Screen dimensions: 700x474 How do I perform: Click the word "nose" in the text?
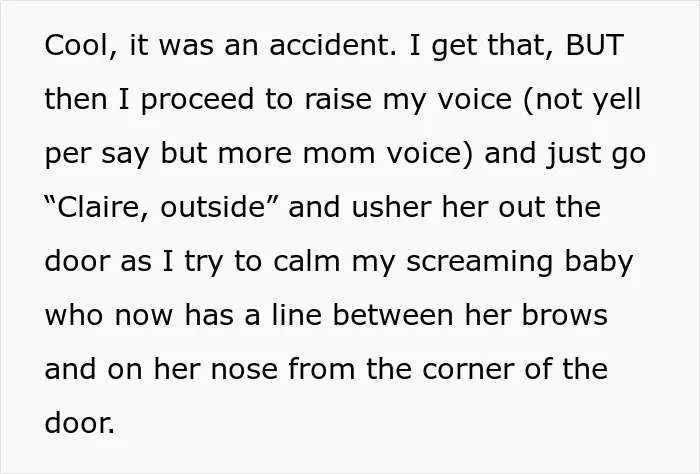(x=244, y=370)
